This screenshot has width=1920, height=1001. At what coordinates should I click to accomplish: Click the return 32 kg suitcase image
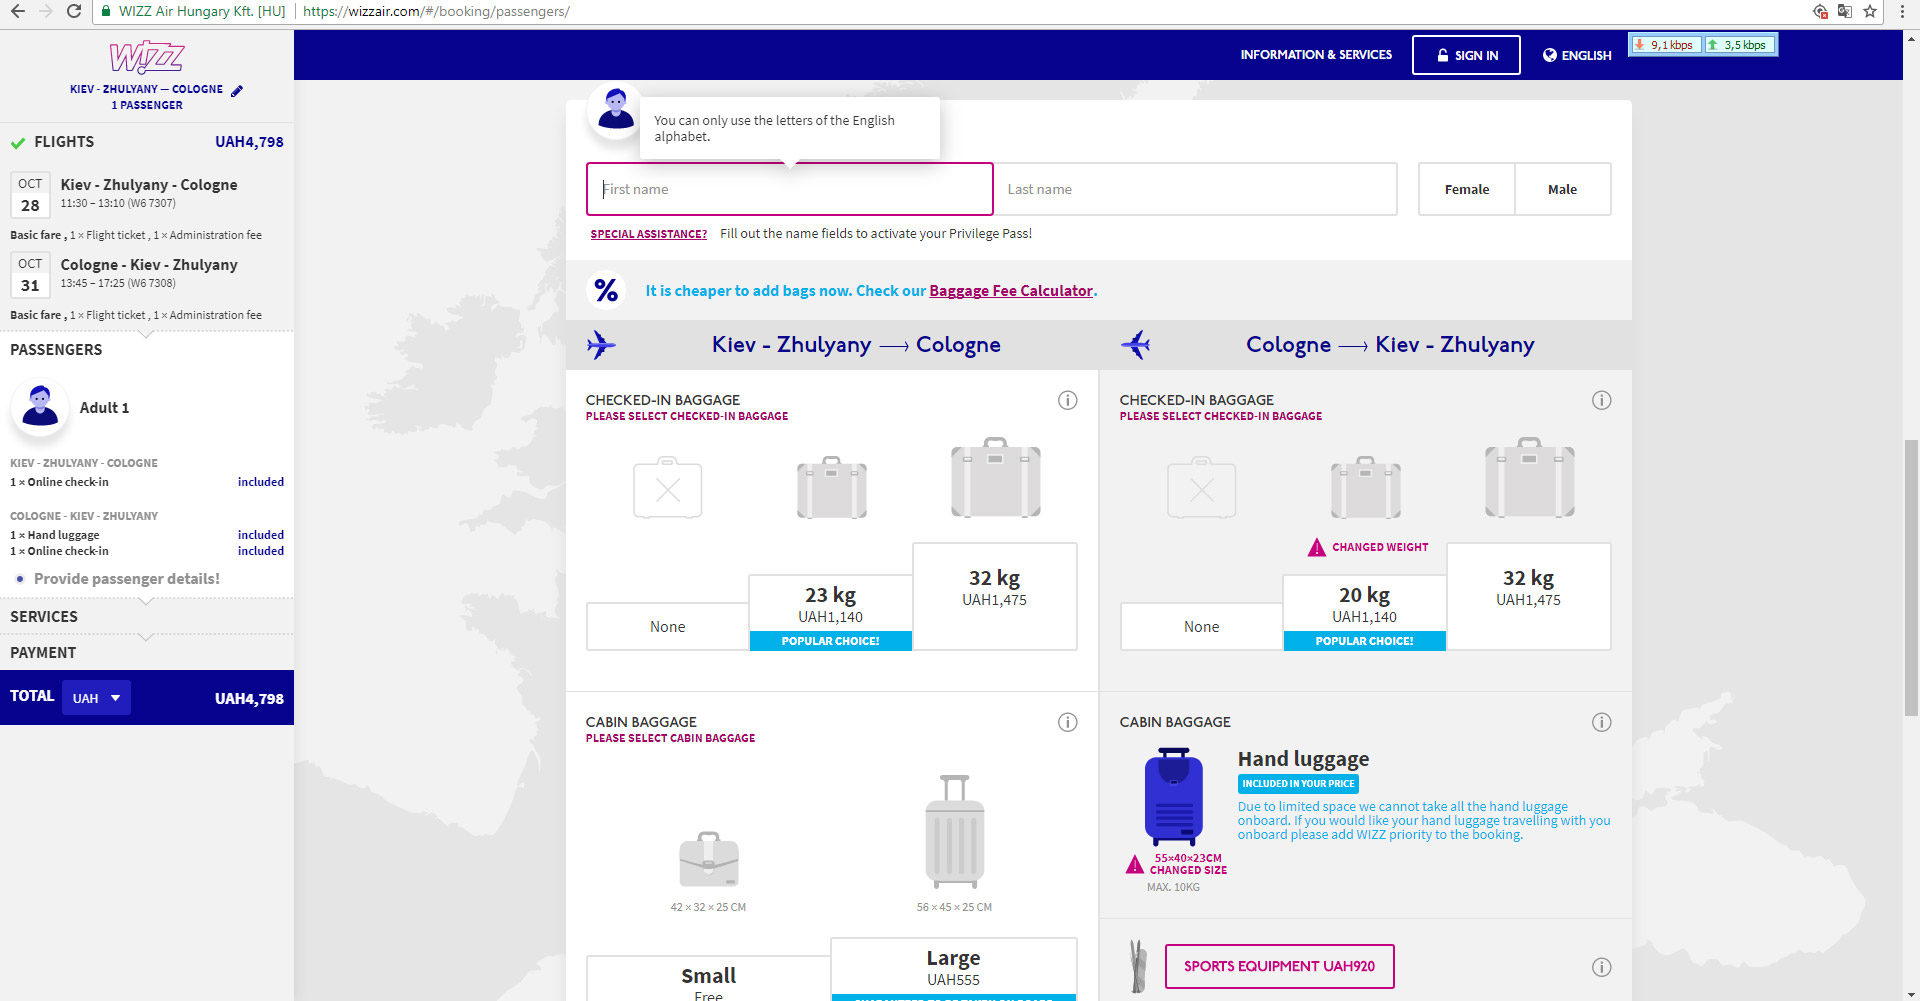pos(1530,477)
